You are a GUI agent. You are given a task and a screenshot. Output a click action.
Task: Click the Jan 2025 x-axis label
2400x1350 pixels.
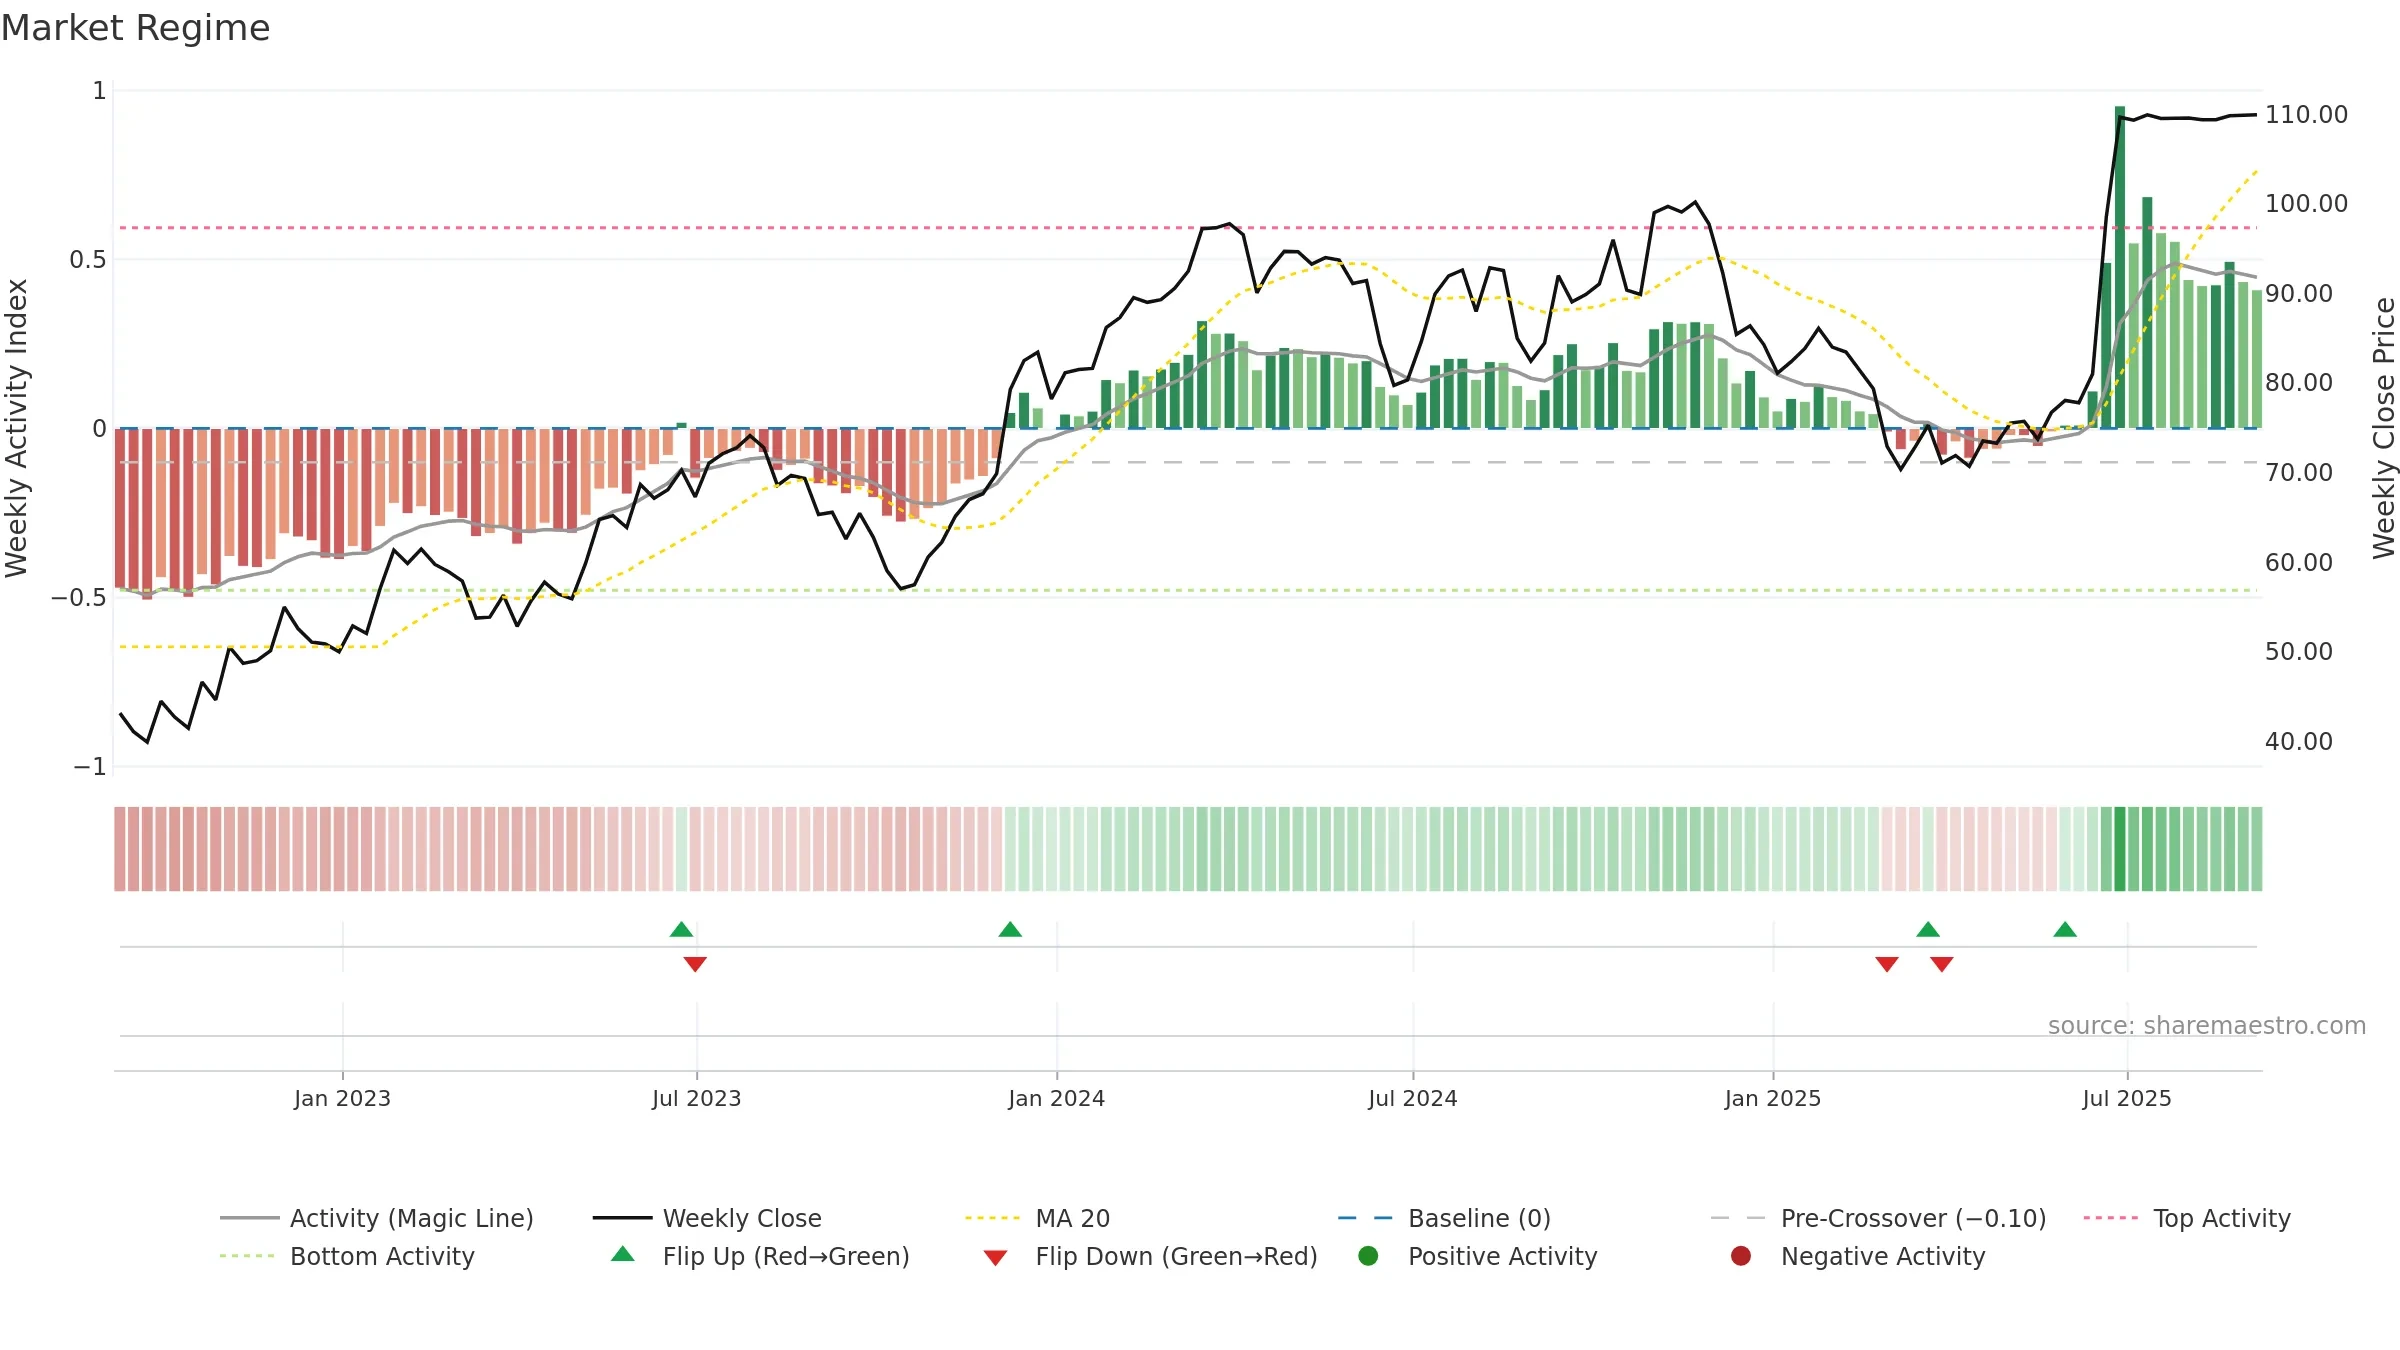coord(1772,1098)
